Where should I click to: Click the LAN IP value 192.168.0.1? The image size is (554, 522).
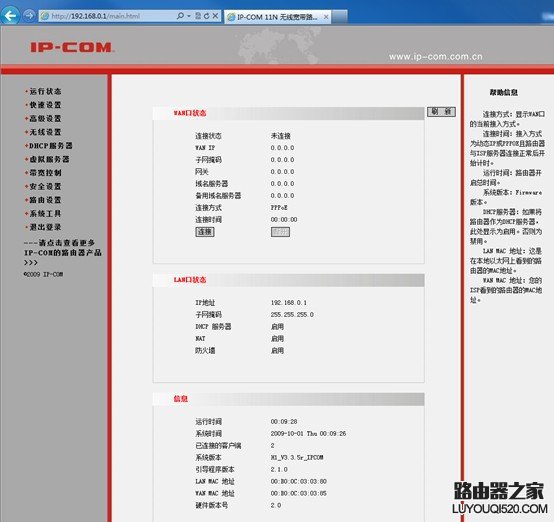tap(289, 303)
